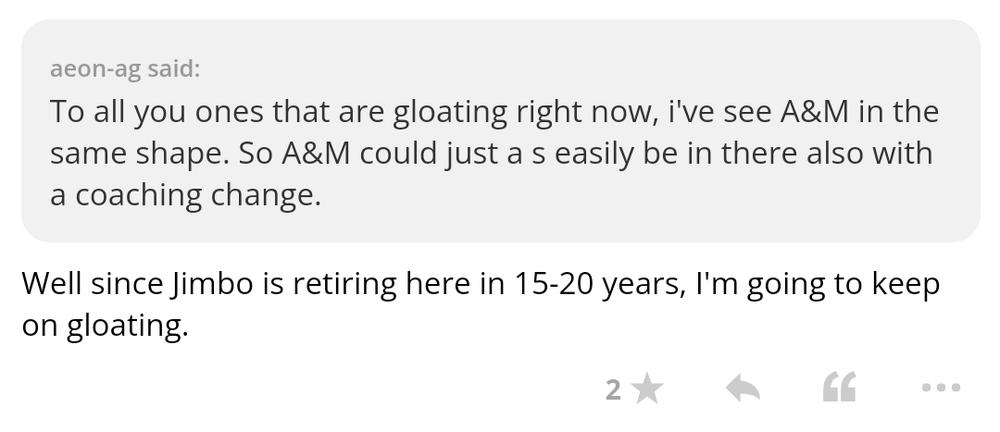Screen dimensions: 1000x432
Task: Reply using the curved arrow icon
Action: (x=742, y=388)
